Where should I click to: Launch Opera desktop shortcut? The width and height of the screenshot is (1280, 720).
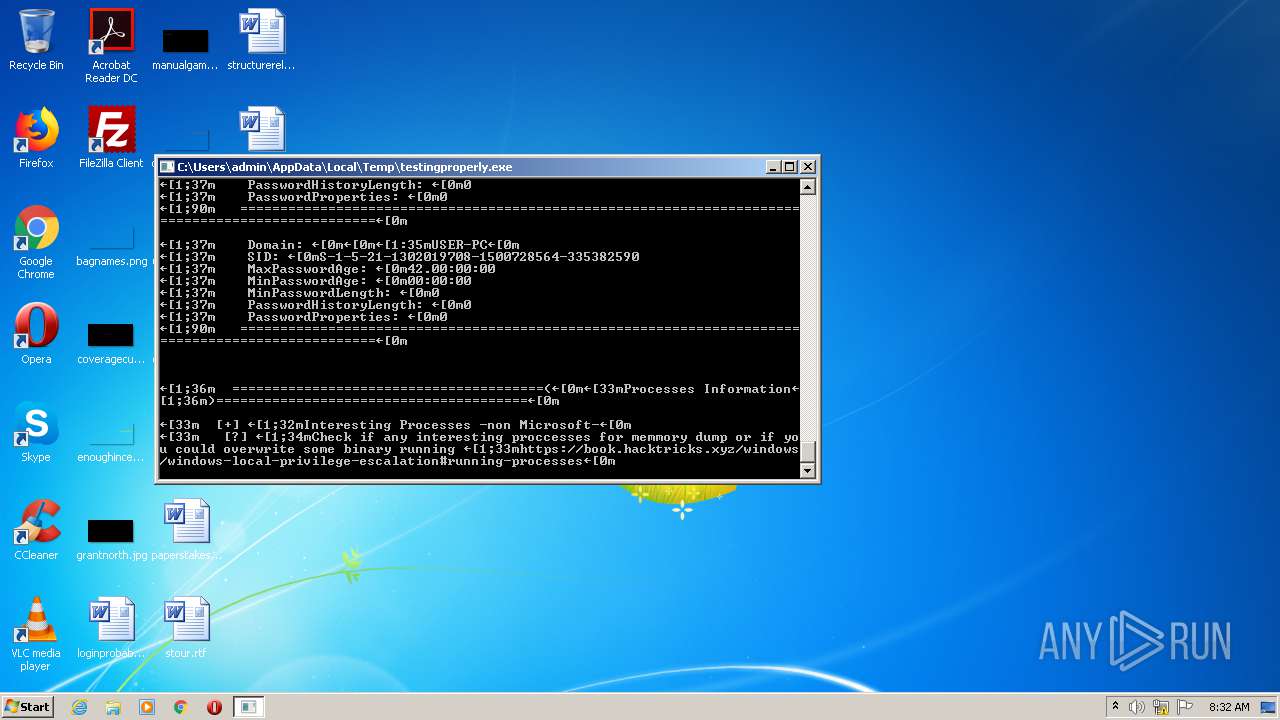point(36,334)
